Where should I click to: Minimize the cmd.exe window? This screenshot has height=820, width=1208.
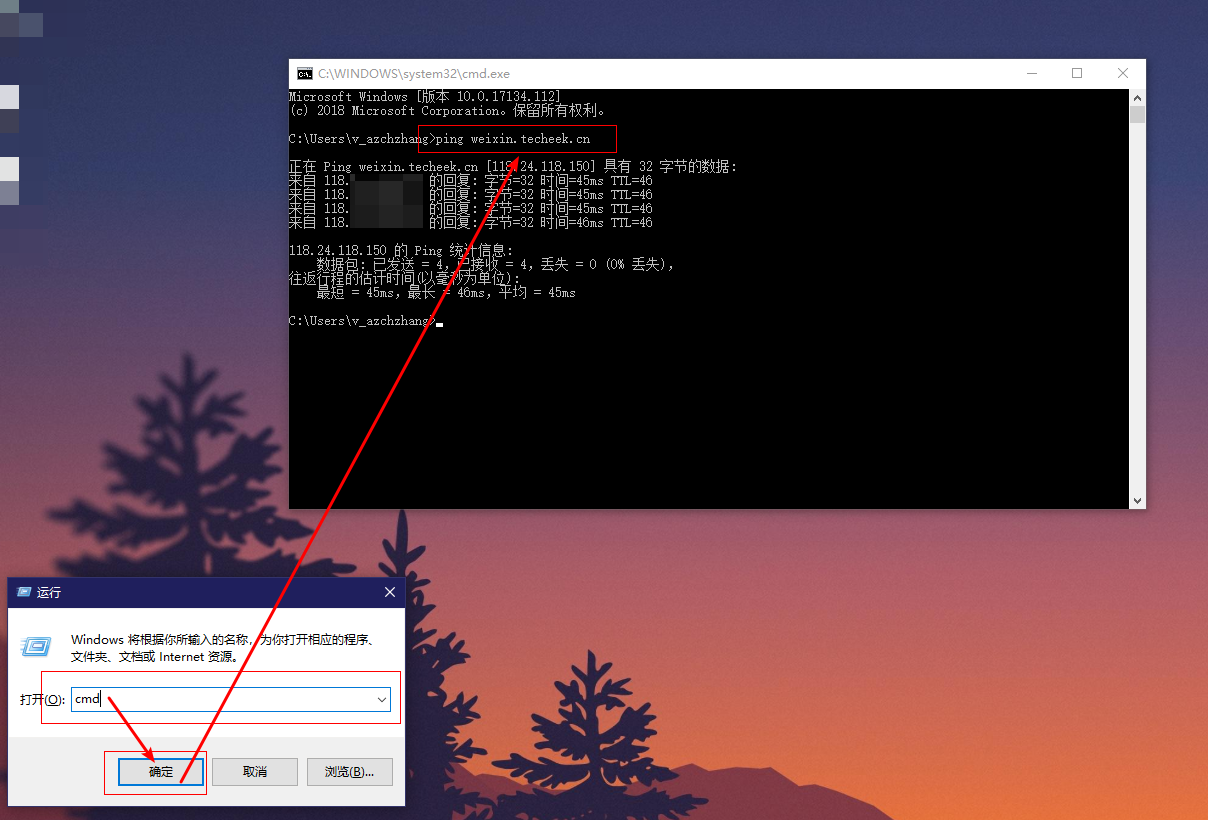tap(1031, 74)
